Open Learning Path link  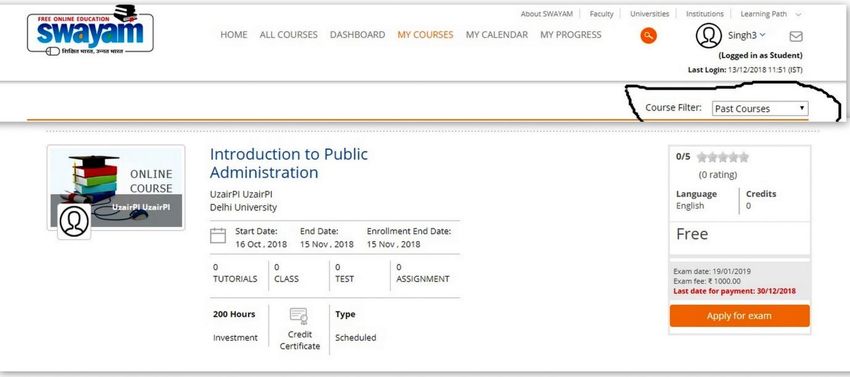point(763,14)
